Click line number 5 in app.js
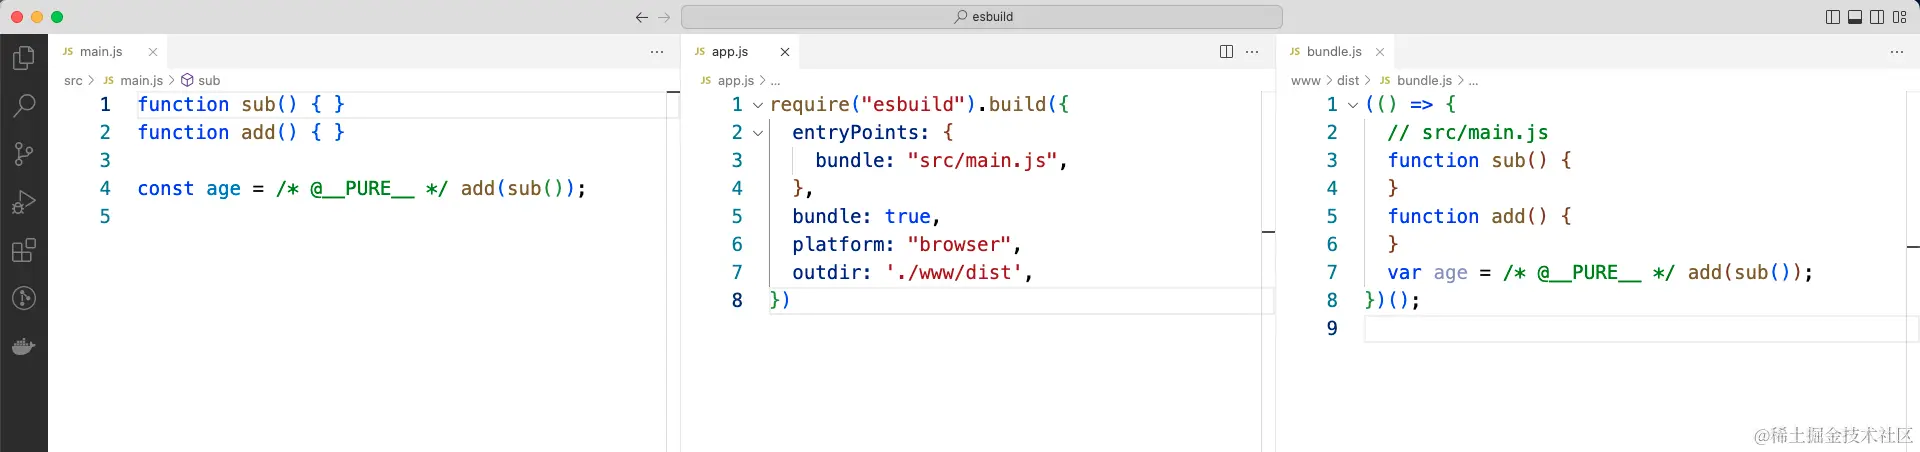This screenshot has width=1920, height=452. coord(737,216)
